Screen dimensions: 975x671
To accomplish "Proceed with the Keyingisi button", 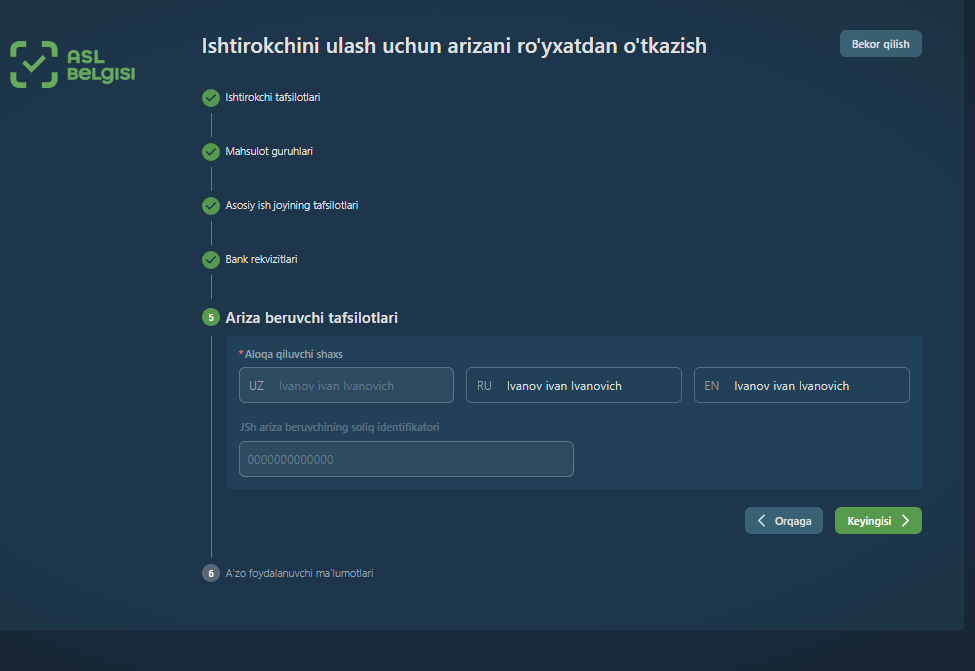I will pyautogui.click(x=878, y=521).
